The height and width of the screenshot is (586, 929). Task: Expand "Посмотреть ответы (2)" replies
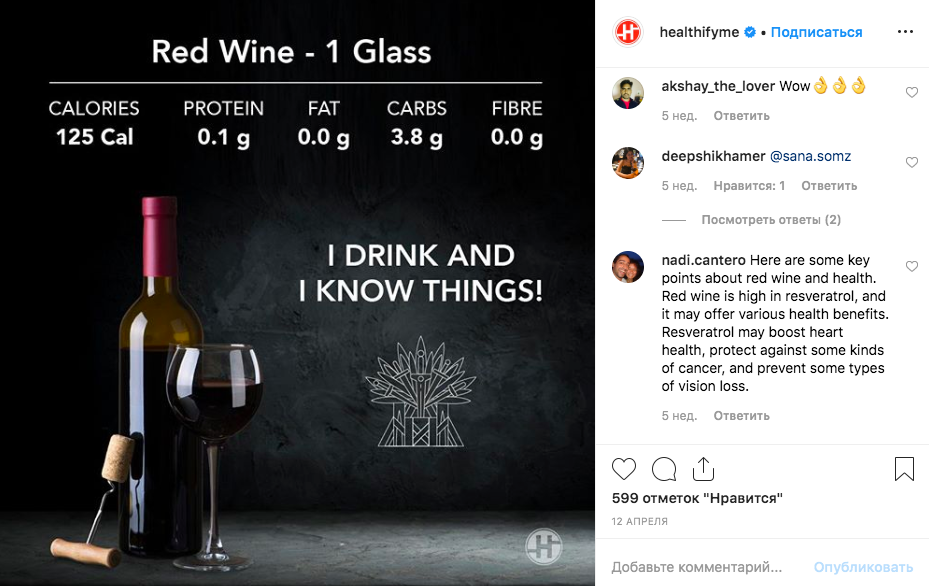(771, 220)
